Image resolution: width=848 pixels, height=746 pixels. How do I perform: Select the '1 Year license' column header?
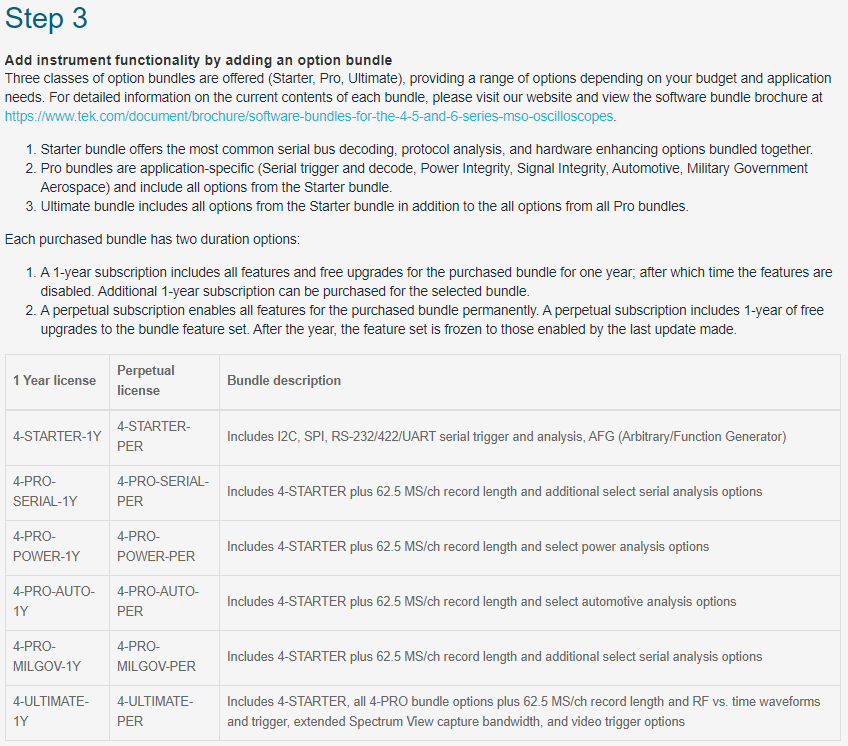57,381
